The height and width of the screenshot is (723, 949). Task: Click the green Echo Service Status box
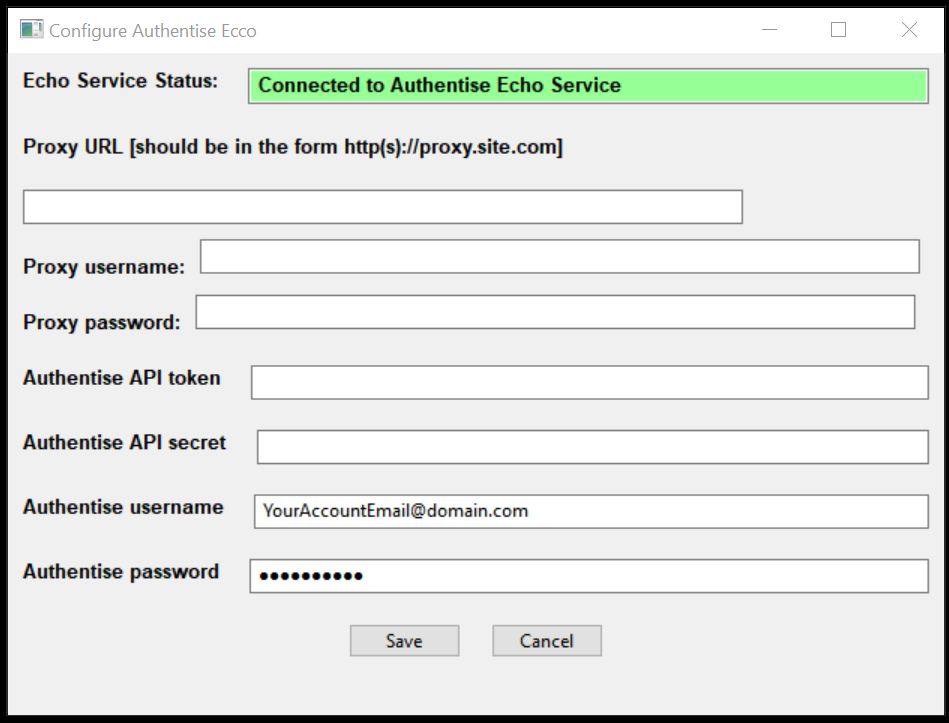coord(588,86)
